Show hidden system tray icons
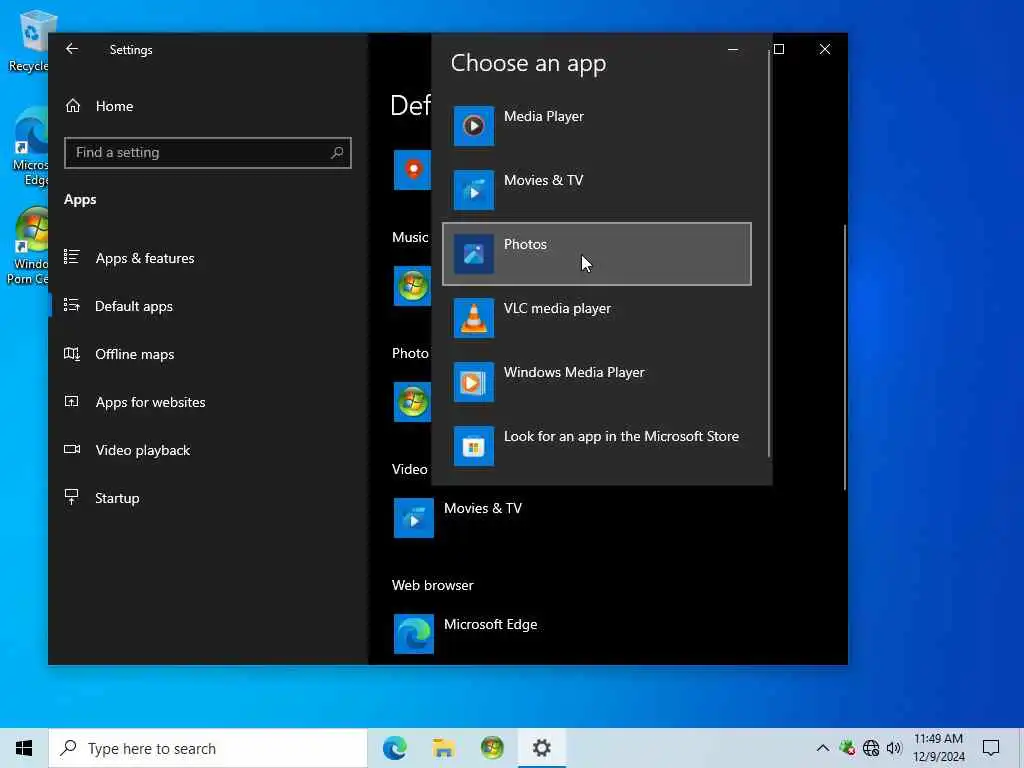 coord(823,748)
